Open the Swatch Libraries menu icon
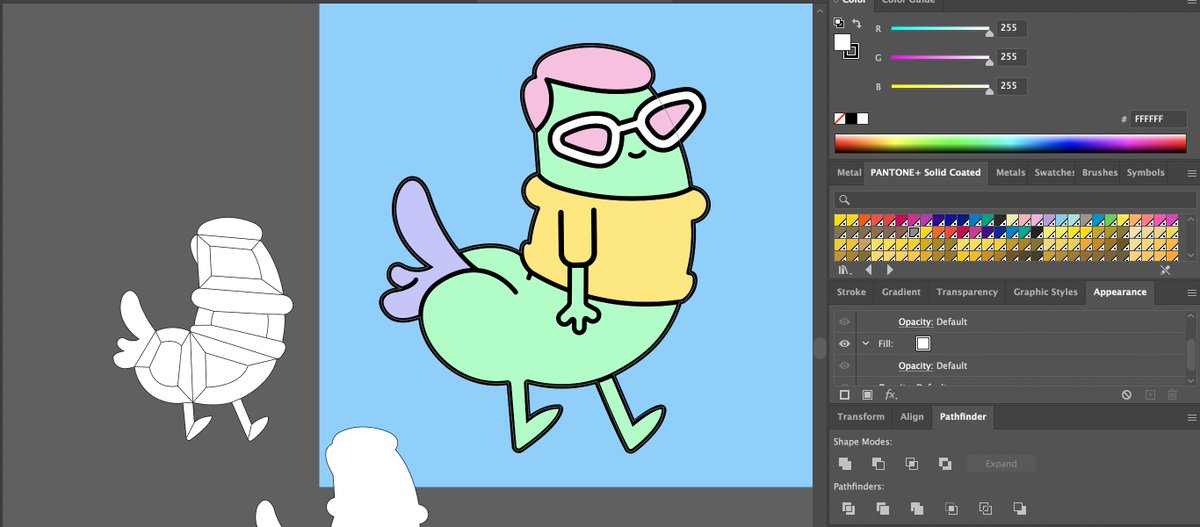 (x=844, y=270)
